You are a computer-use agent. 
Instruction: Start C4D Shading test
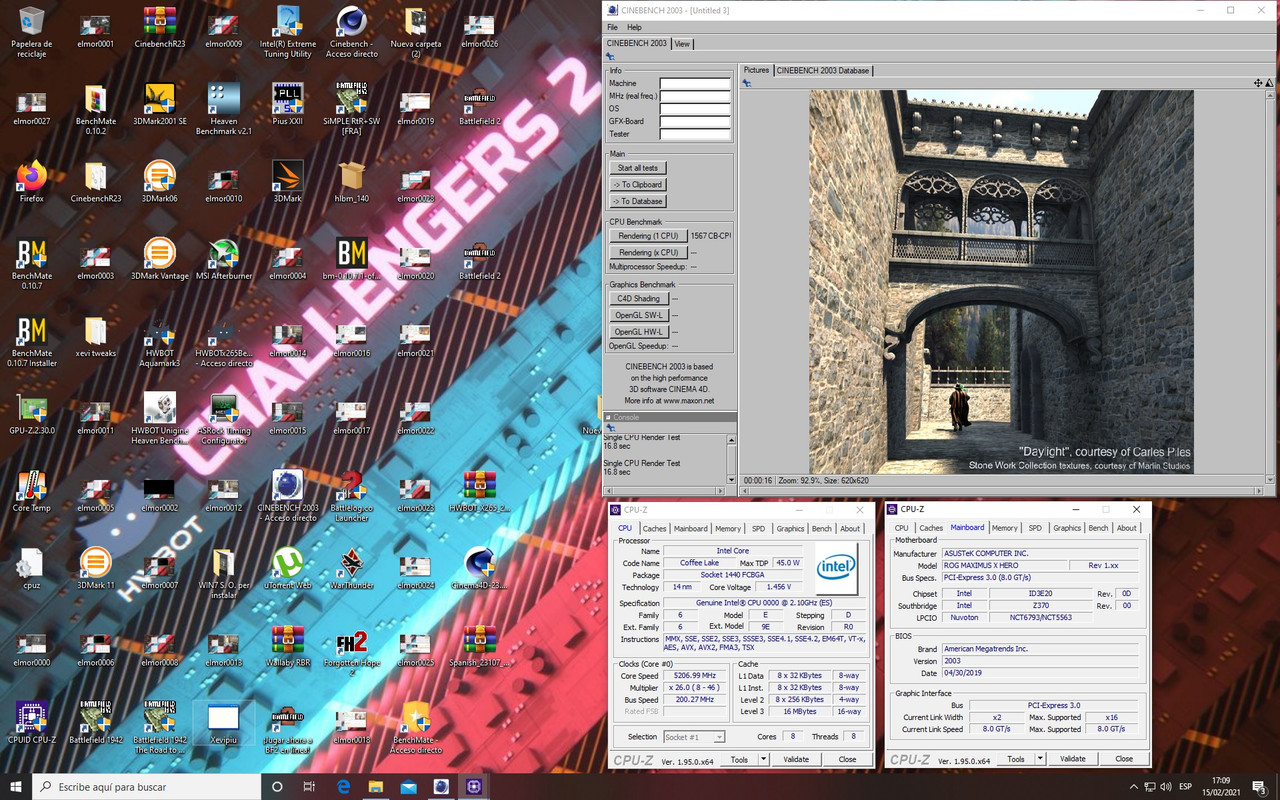[639, 299]
